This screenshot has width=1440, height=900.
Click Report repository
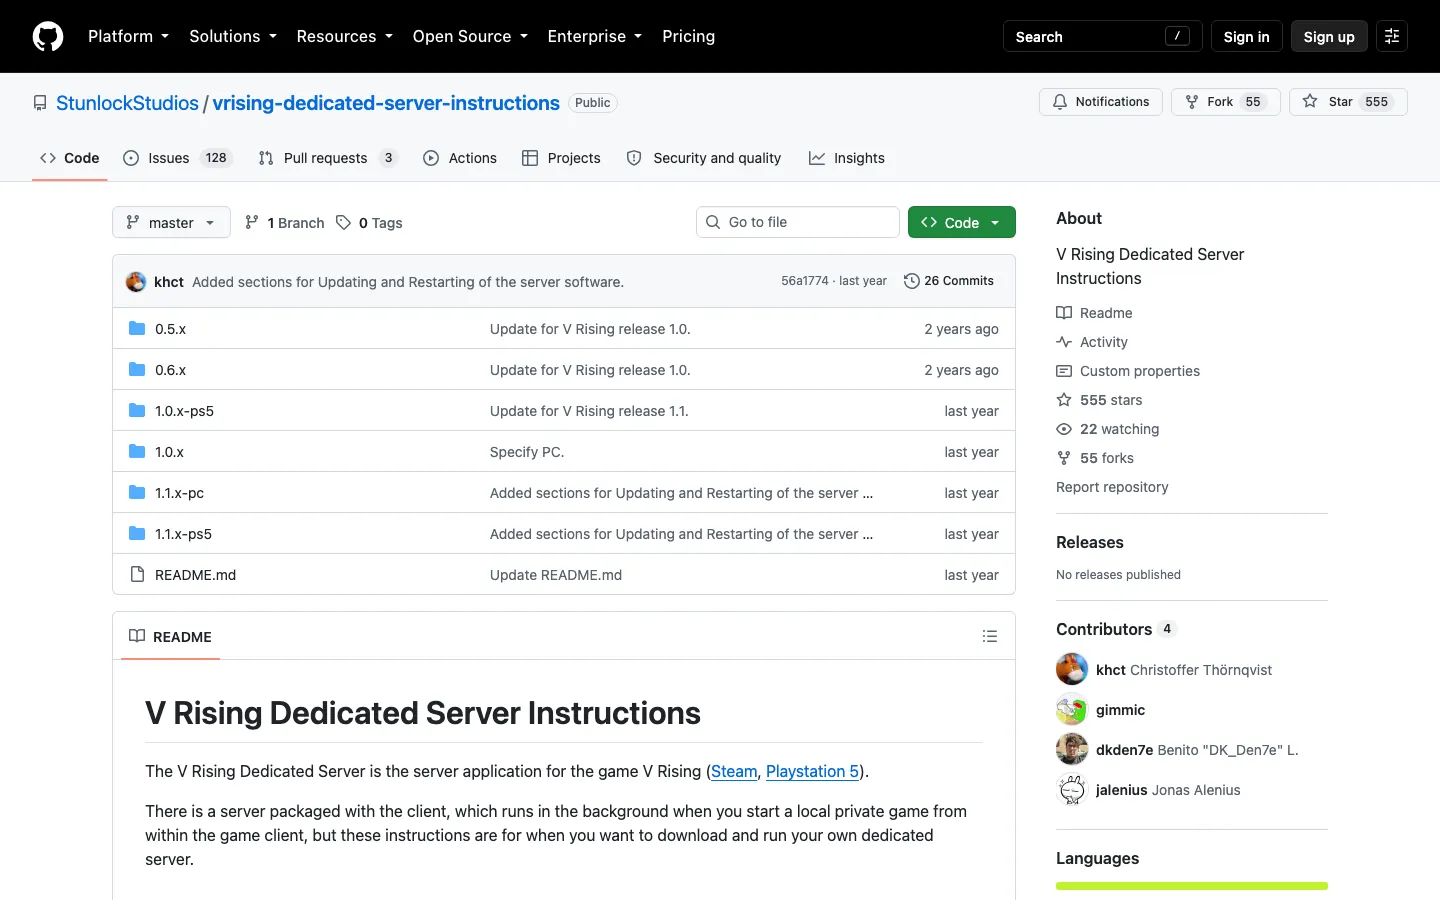1112,487
